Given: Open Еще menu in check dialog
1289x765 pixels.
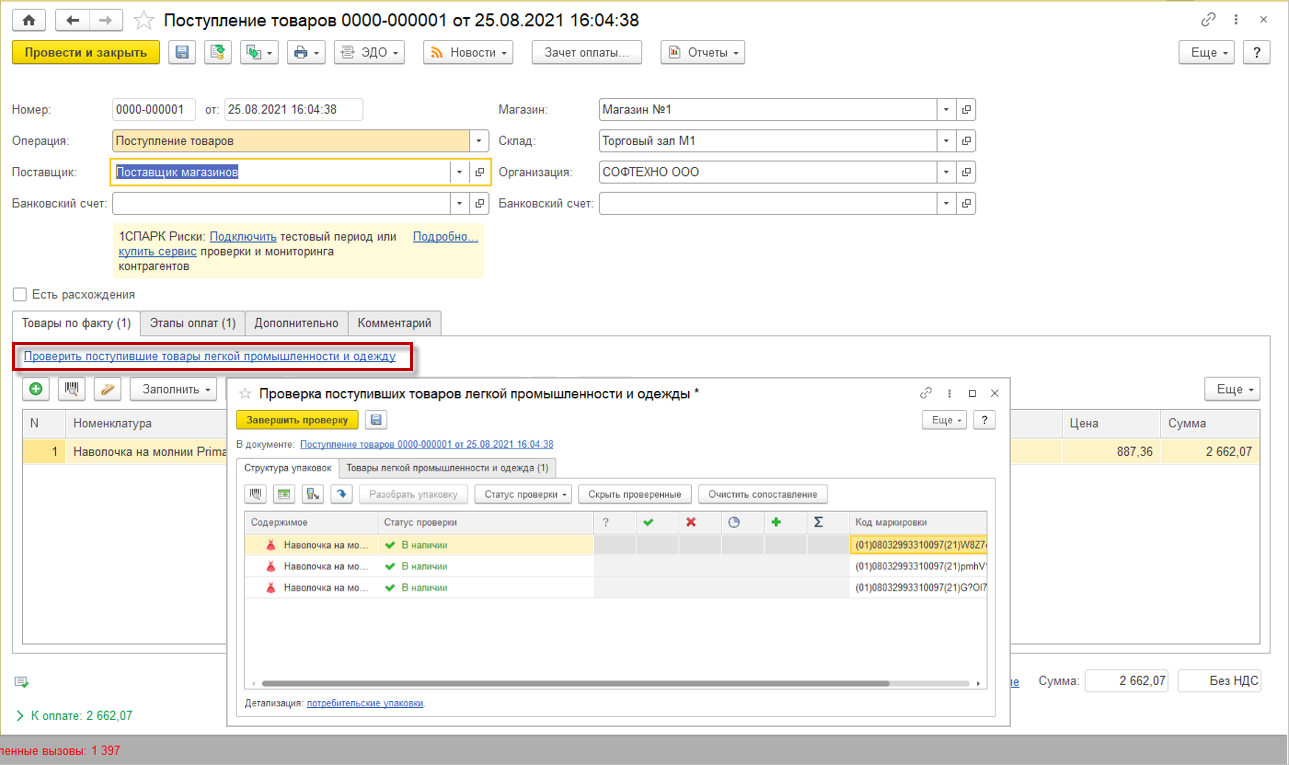Looking at the screenshot, I should 944,420.
